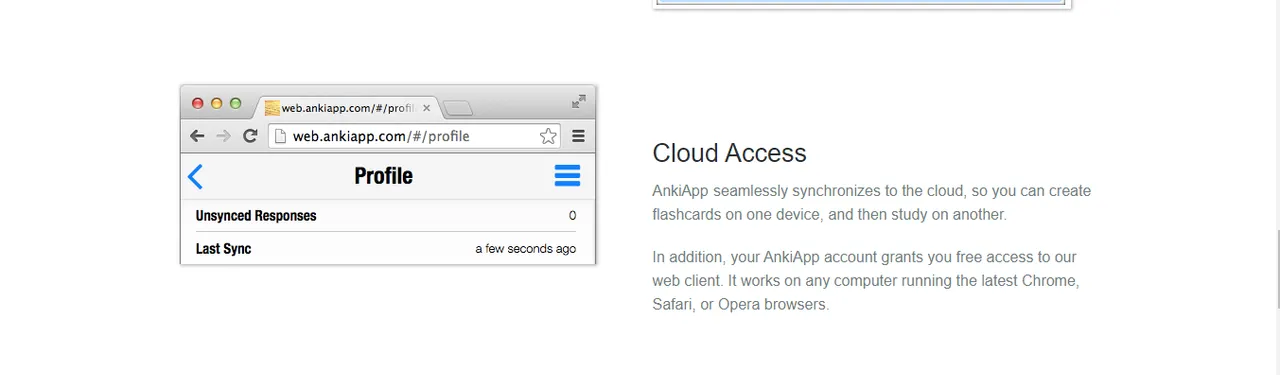Close the web.ankiapp.com browser tab

pos(427,108)
